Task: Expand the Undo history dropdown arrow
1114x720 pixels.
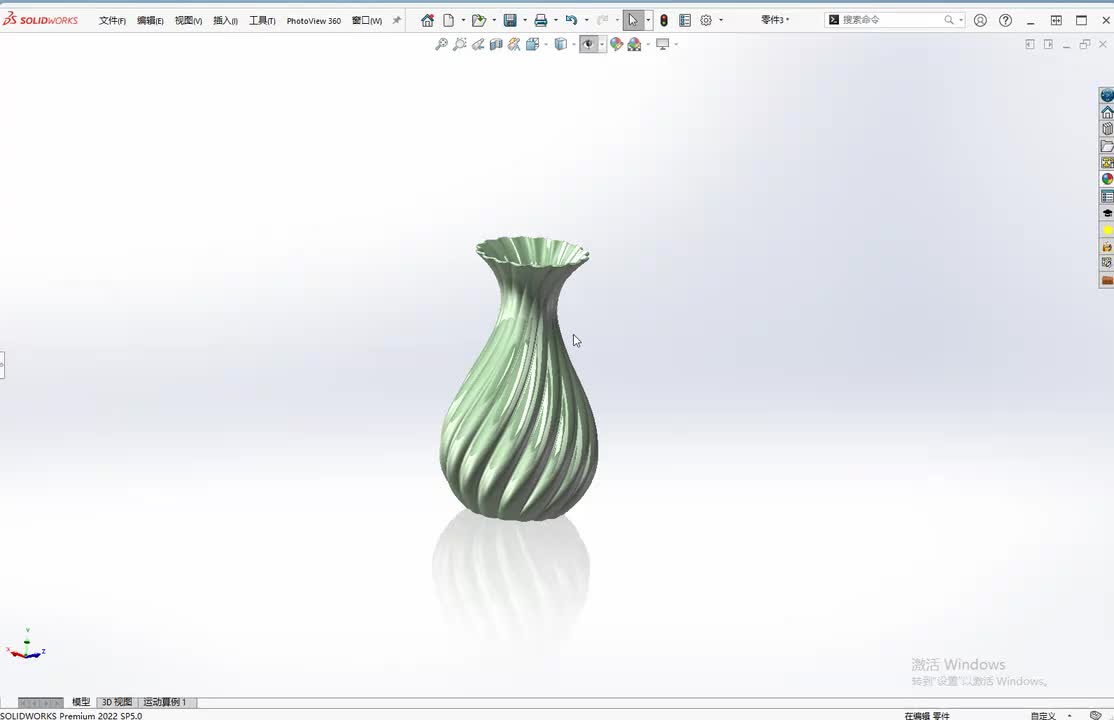Action: 586,21
